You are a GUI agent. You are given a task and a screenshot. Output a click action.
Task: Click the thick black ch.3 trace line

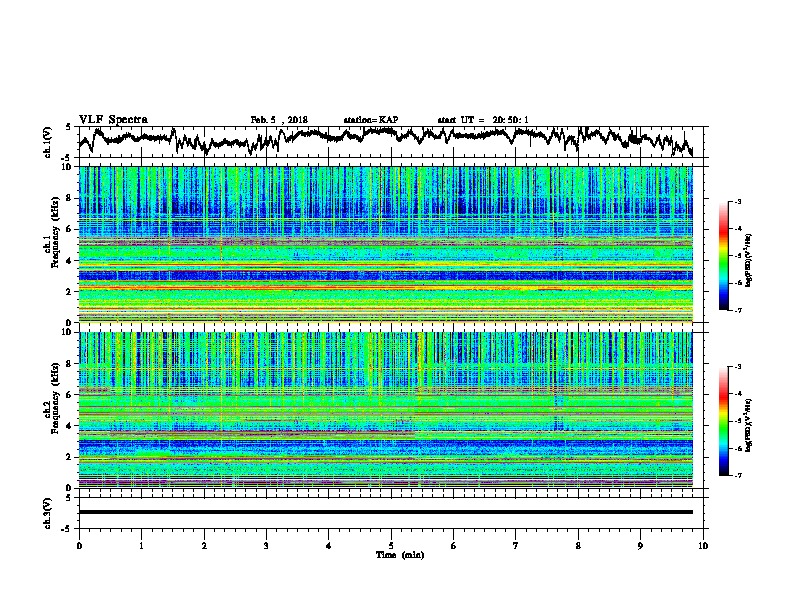(386, 512)
